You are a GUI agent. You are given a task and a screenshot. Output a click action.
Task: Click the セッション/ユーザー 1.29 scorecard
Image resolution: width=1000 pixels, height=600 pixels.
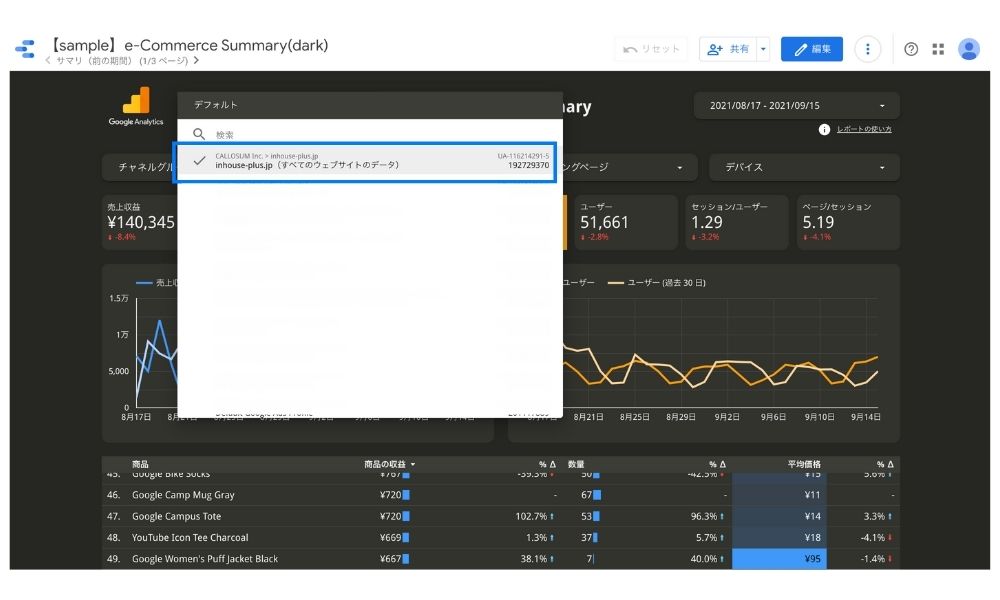[738, 223]
